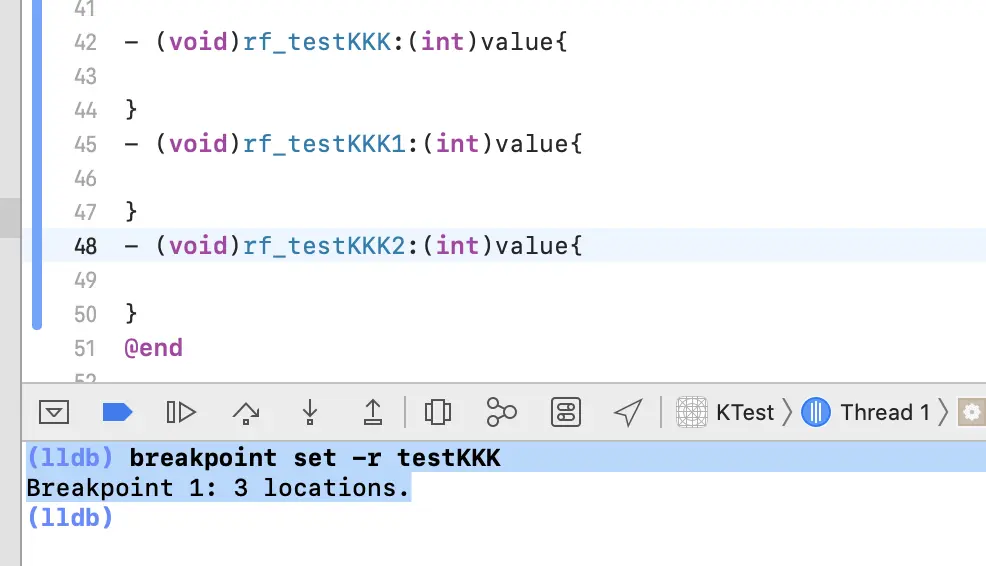Click the closing brace on line 44
The height and width of the screenshot is (566, 986).
[x=131, y=109]
